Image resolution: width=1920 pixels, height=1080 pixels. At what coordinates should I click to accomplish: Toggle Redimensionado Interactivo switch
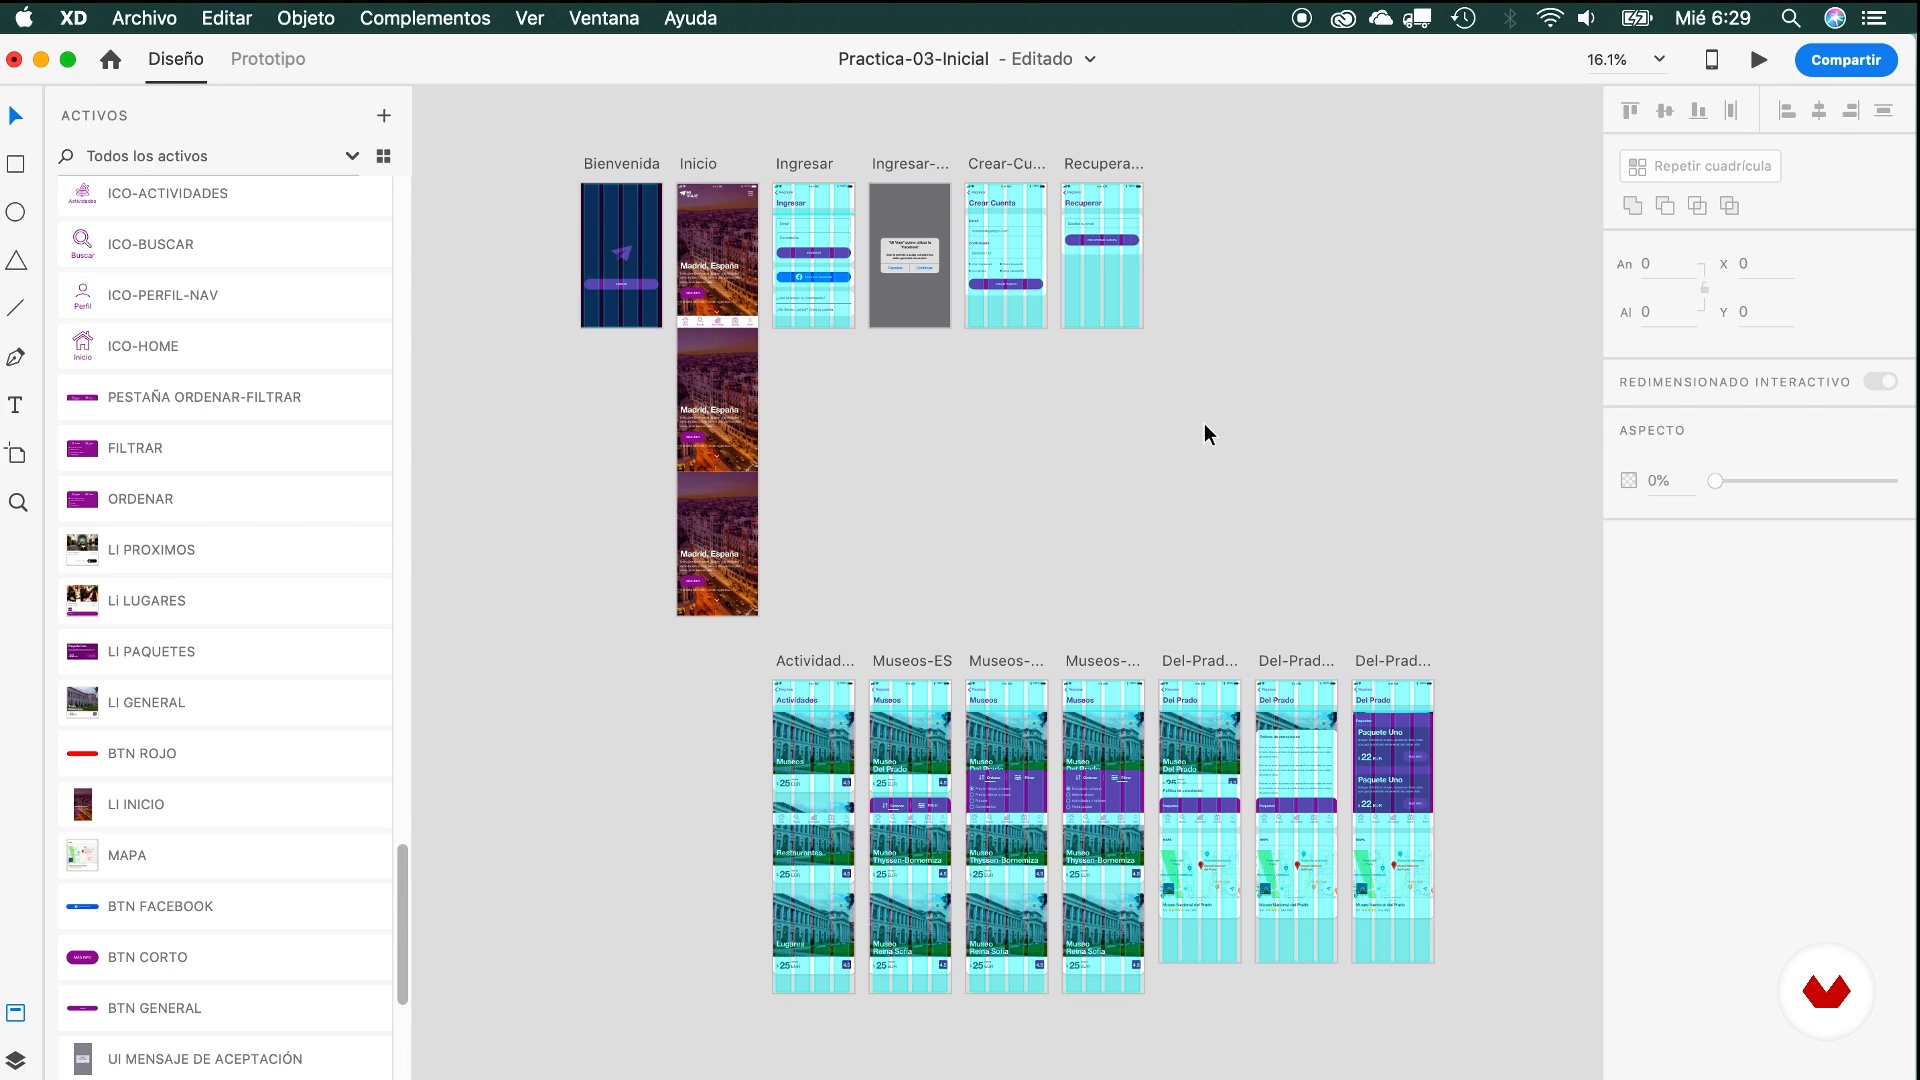point(1880,382)
